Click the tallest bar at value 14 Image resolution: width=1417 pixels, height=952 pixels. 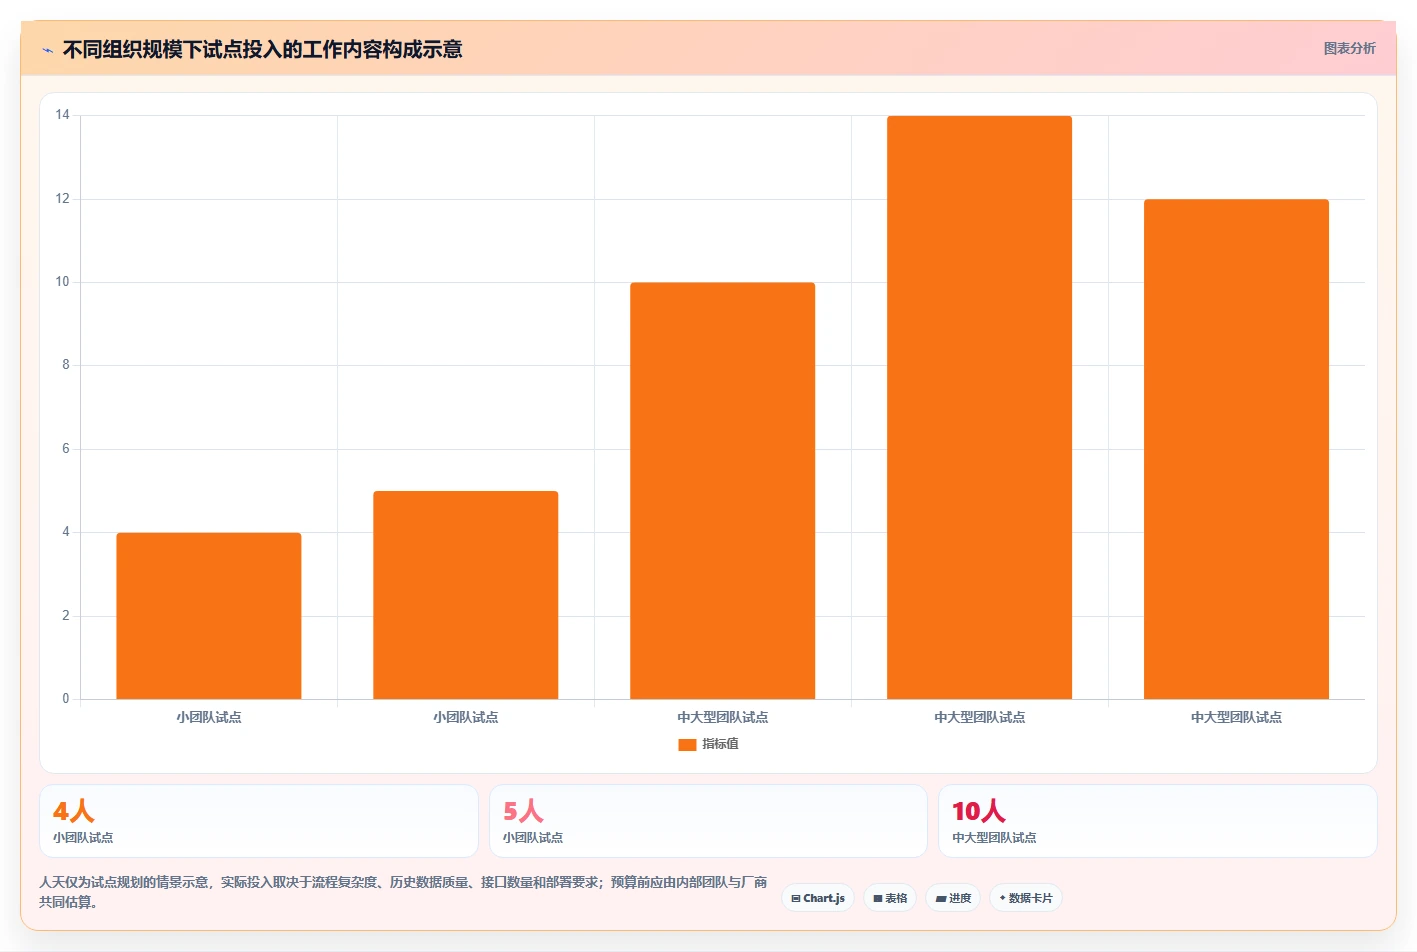click(x=980, y=407)
